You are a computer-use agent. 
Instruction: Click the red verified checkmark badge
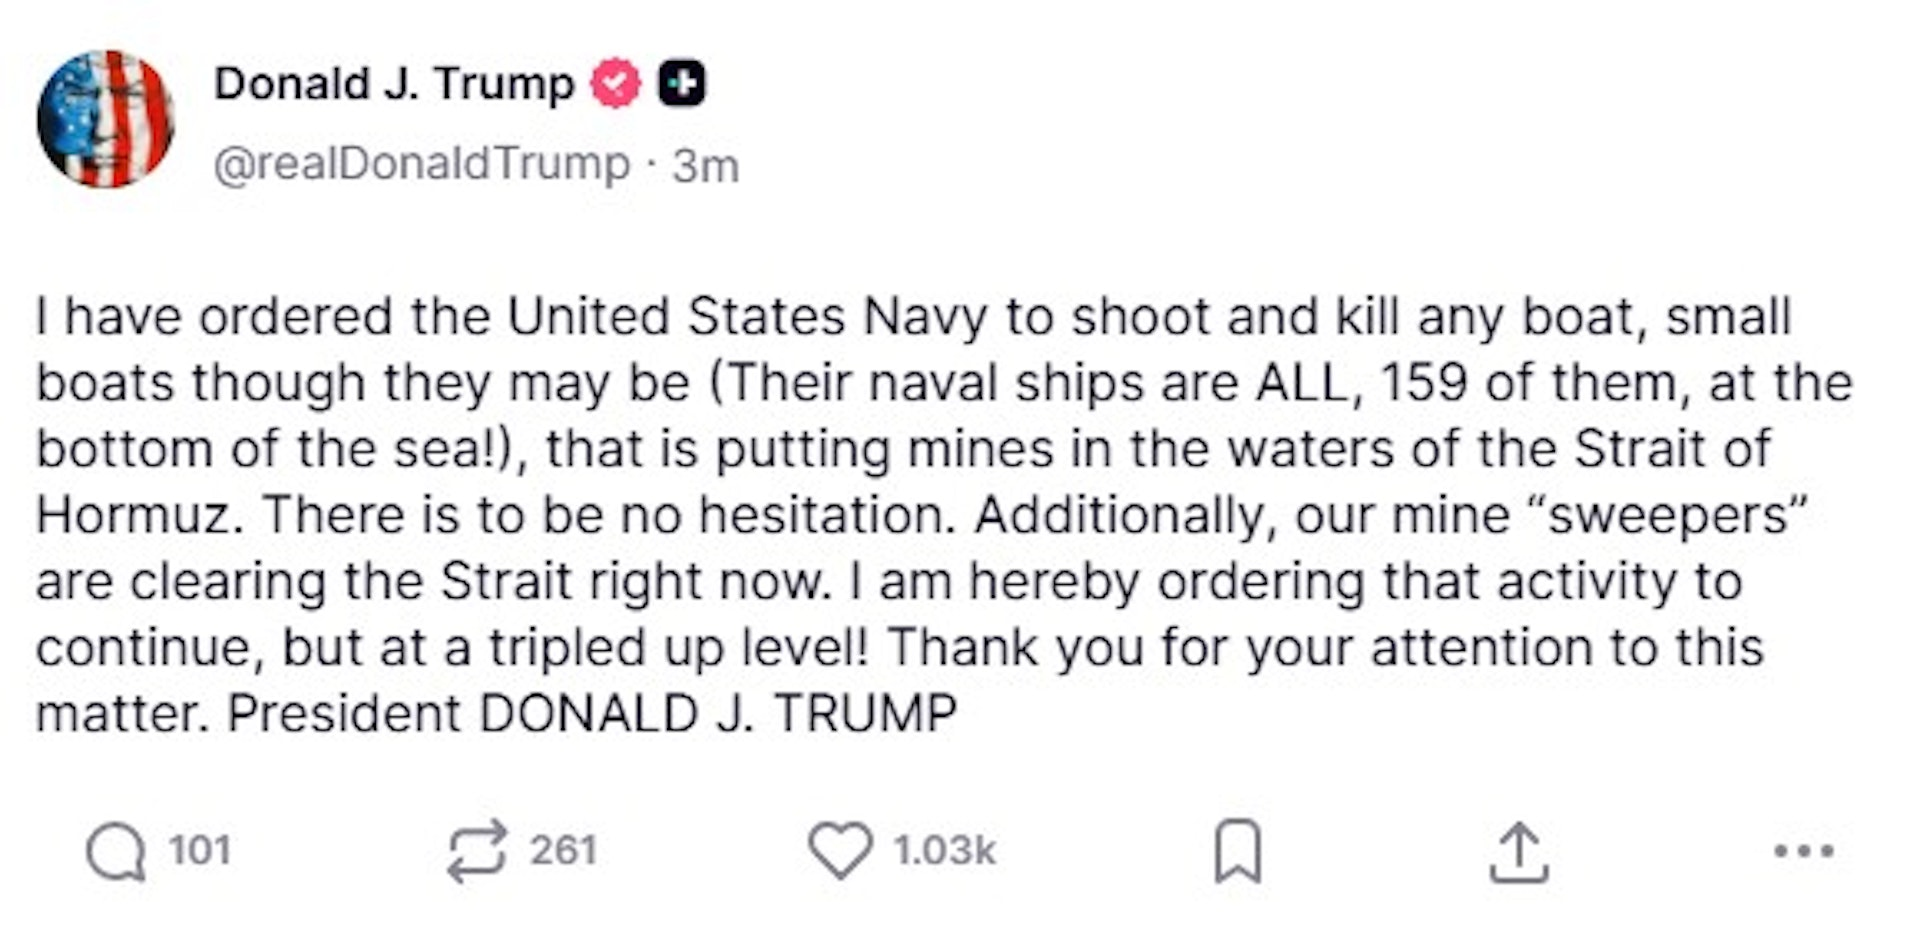pyautogui.click(x=615, y=83)
